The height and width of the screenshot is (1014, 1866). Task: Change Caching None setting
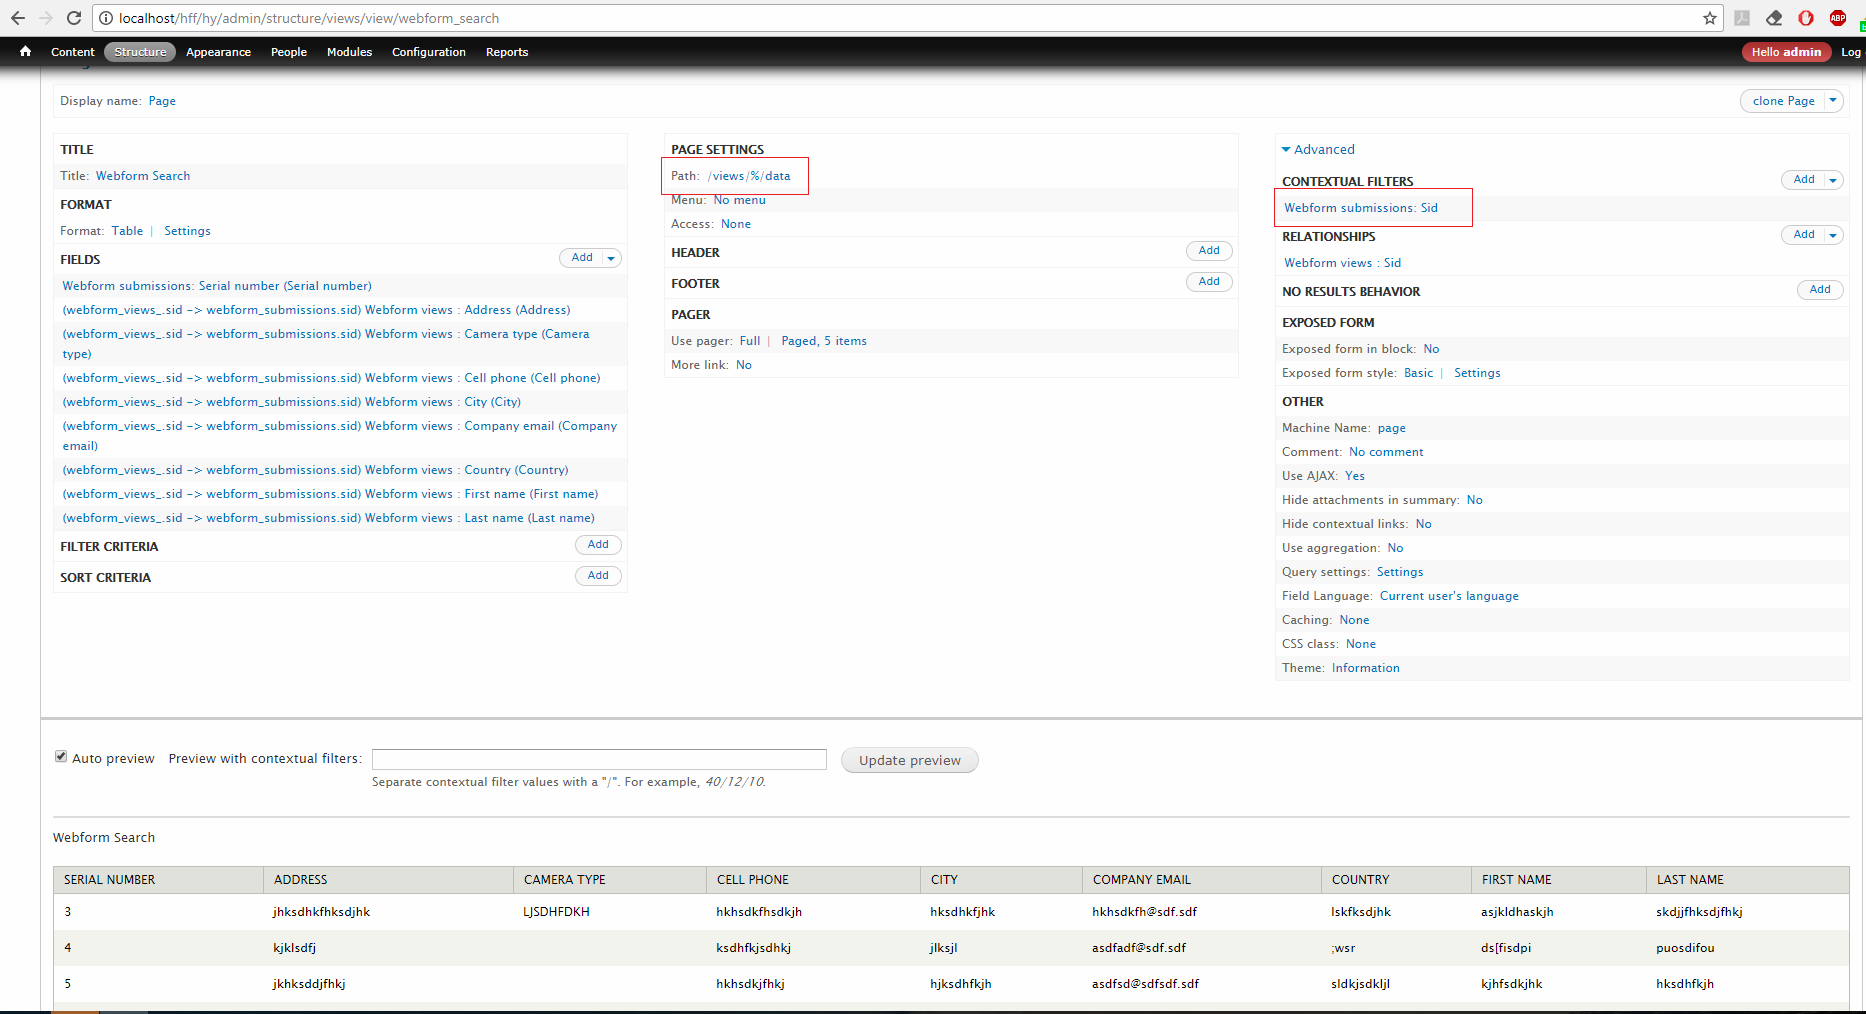point(1354,620)
